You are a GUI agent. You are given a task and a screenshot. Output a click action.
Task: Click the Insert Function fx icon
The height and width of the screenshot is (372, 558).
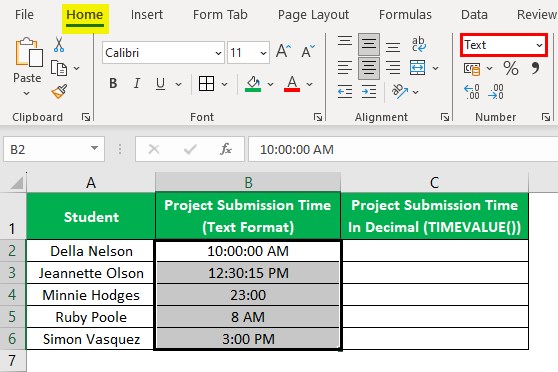point(226,149)
